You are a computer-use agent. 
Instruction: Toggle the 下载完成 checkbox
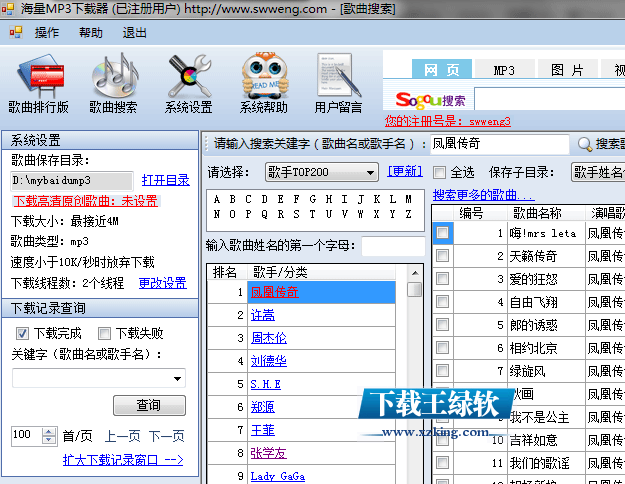click(x=22, y=333)
